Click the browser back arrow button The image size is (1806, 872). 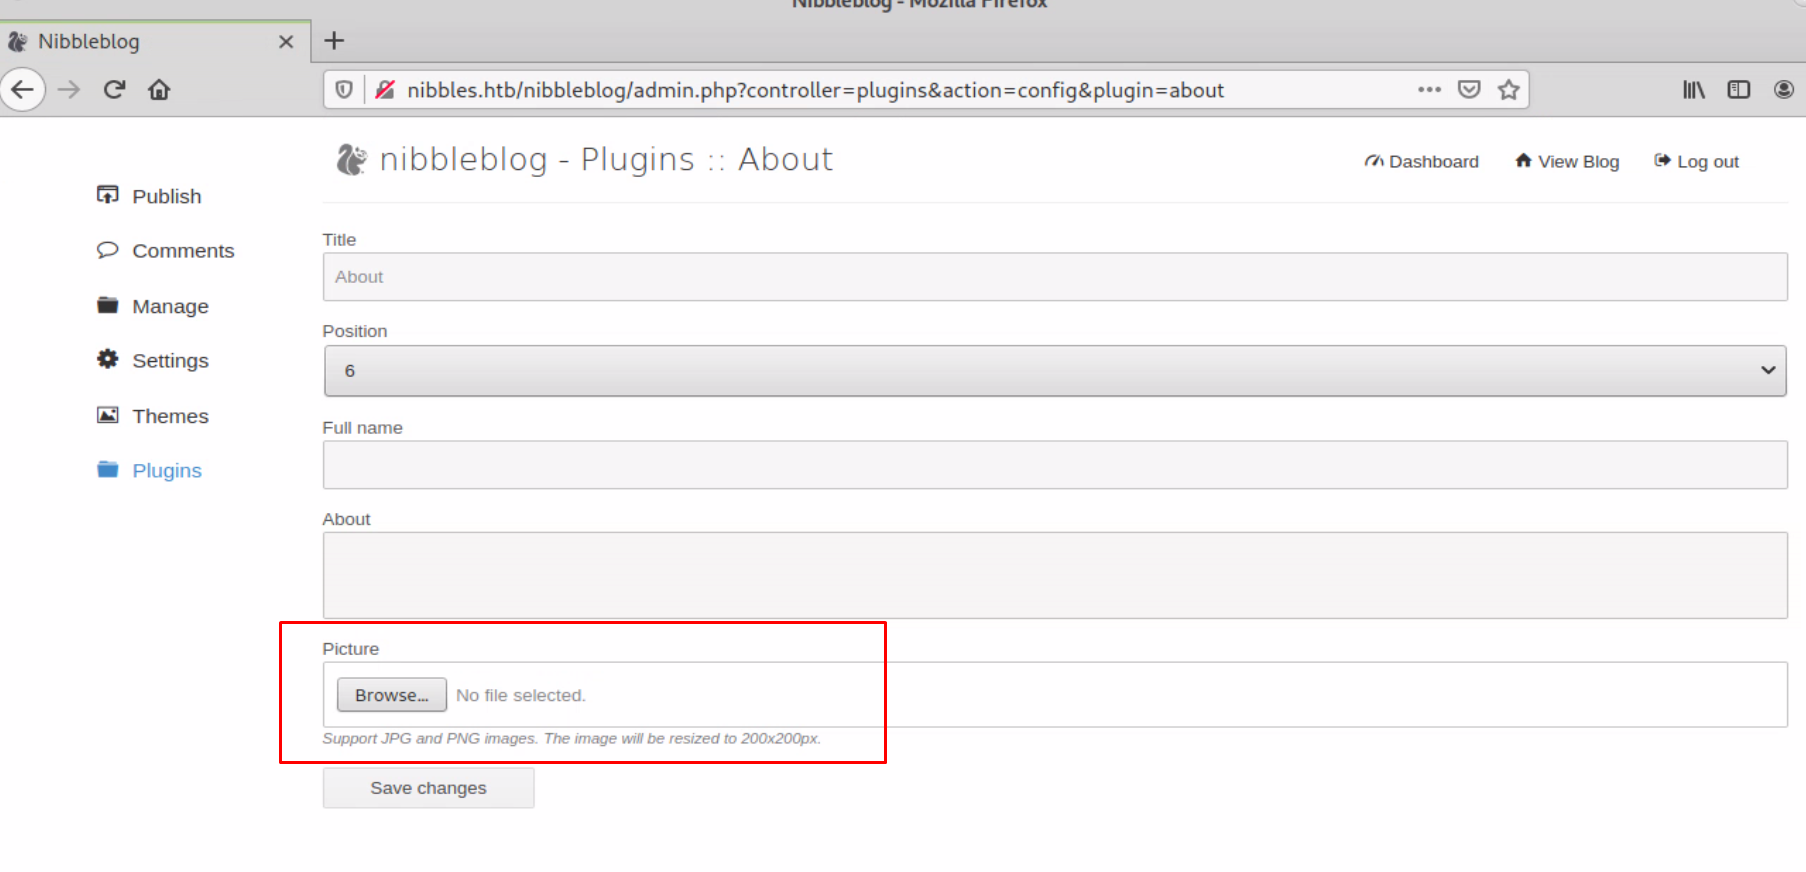point(23,90)
